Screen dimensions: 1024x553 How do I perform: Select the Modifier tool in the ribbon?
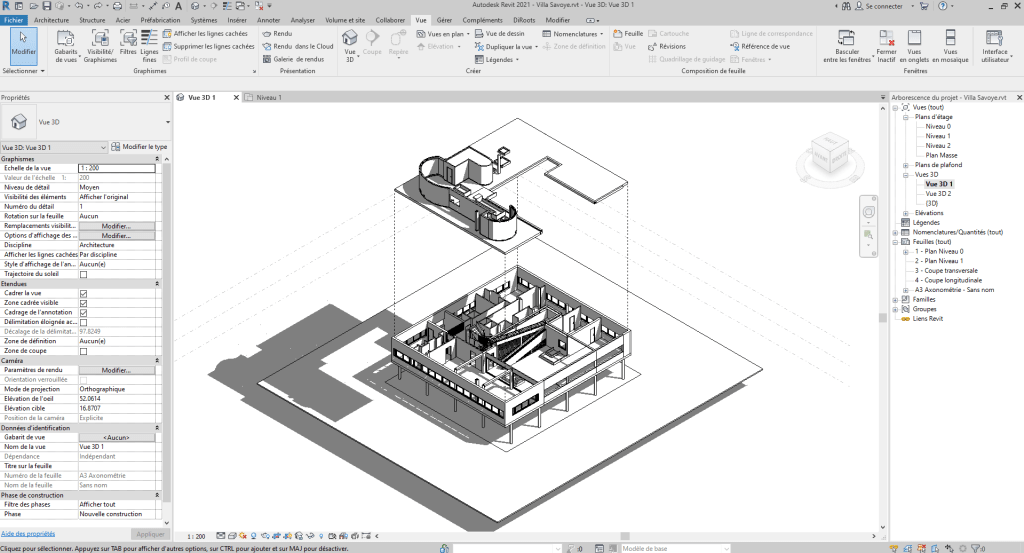[24, 44]
